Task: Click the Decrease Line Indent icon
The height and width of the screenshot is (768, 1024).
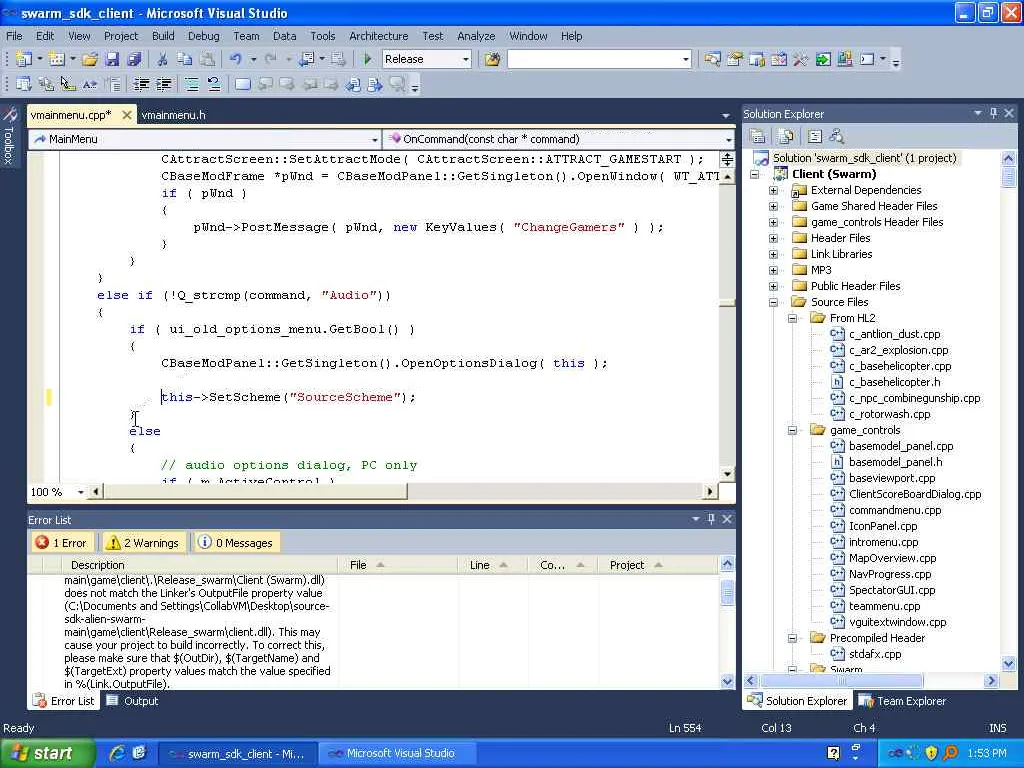Action: click(141, 84)
